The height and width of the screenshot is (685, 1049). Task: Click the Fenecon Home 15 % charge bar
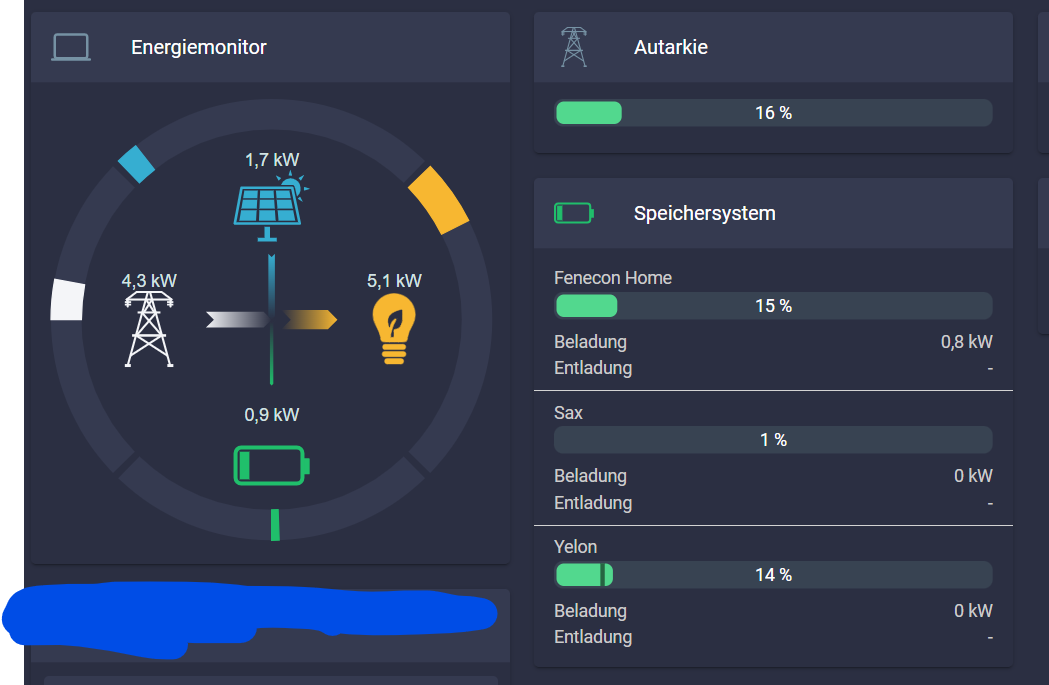click(773, 306)
